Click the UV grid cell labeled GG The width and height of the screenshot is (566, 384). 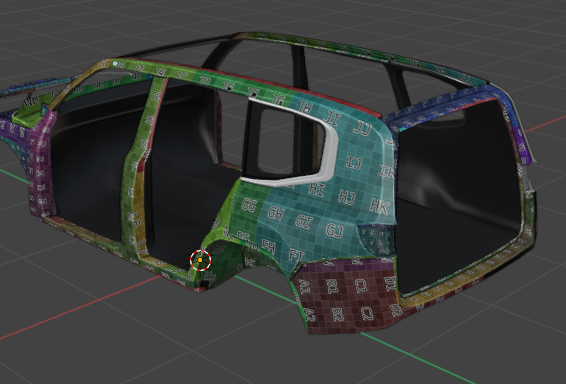(x=249, y=205)
